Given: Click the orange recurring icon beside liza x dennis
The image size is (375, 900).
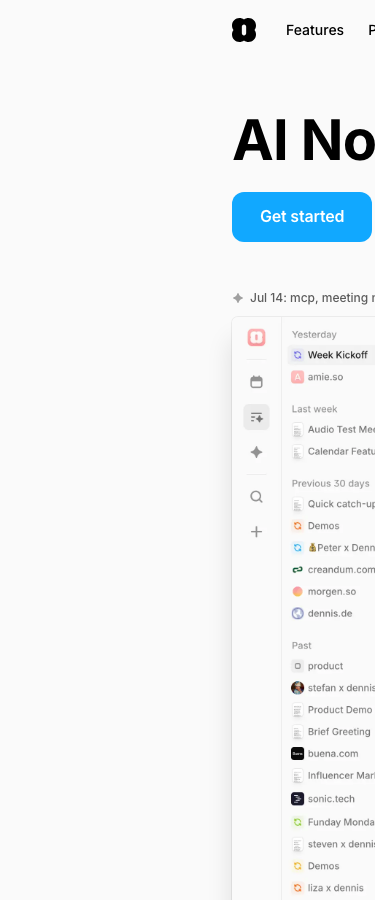Looking at the screenshot, I should 297,887.
